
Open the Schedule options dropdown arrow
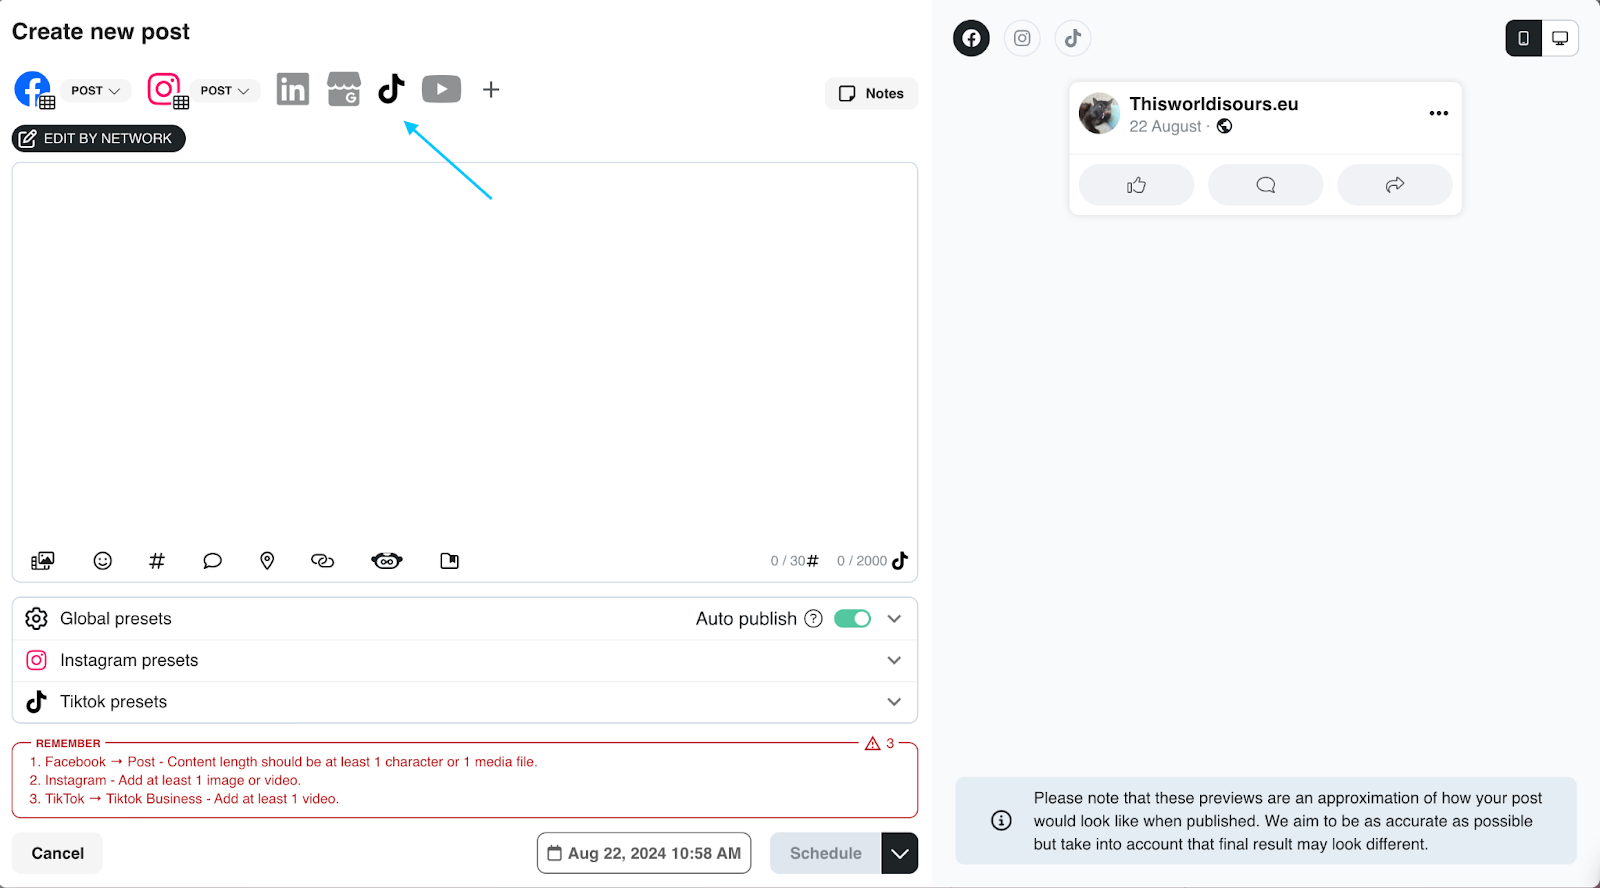coord(900,853)
